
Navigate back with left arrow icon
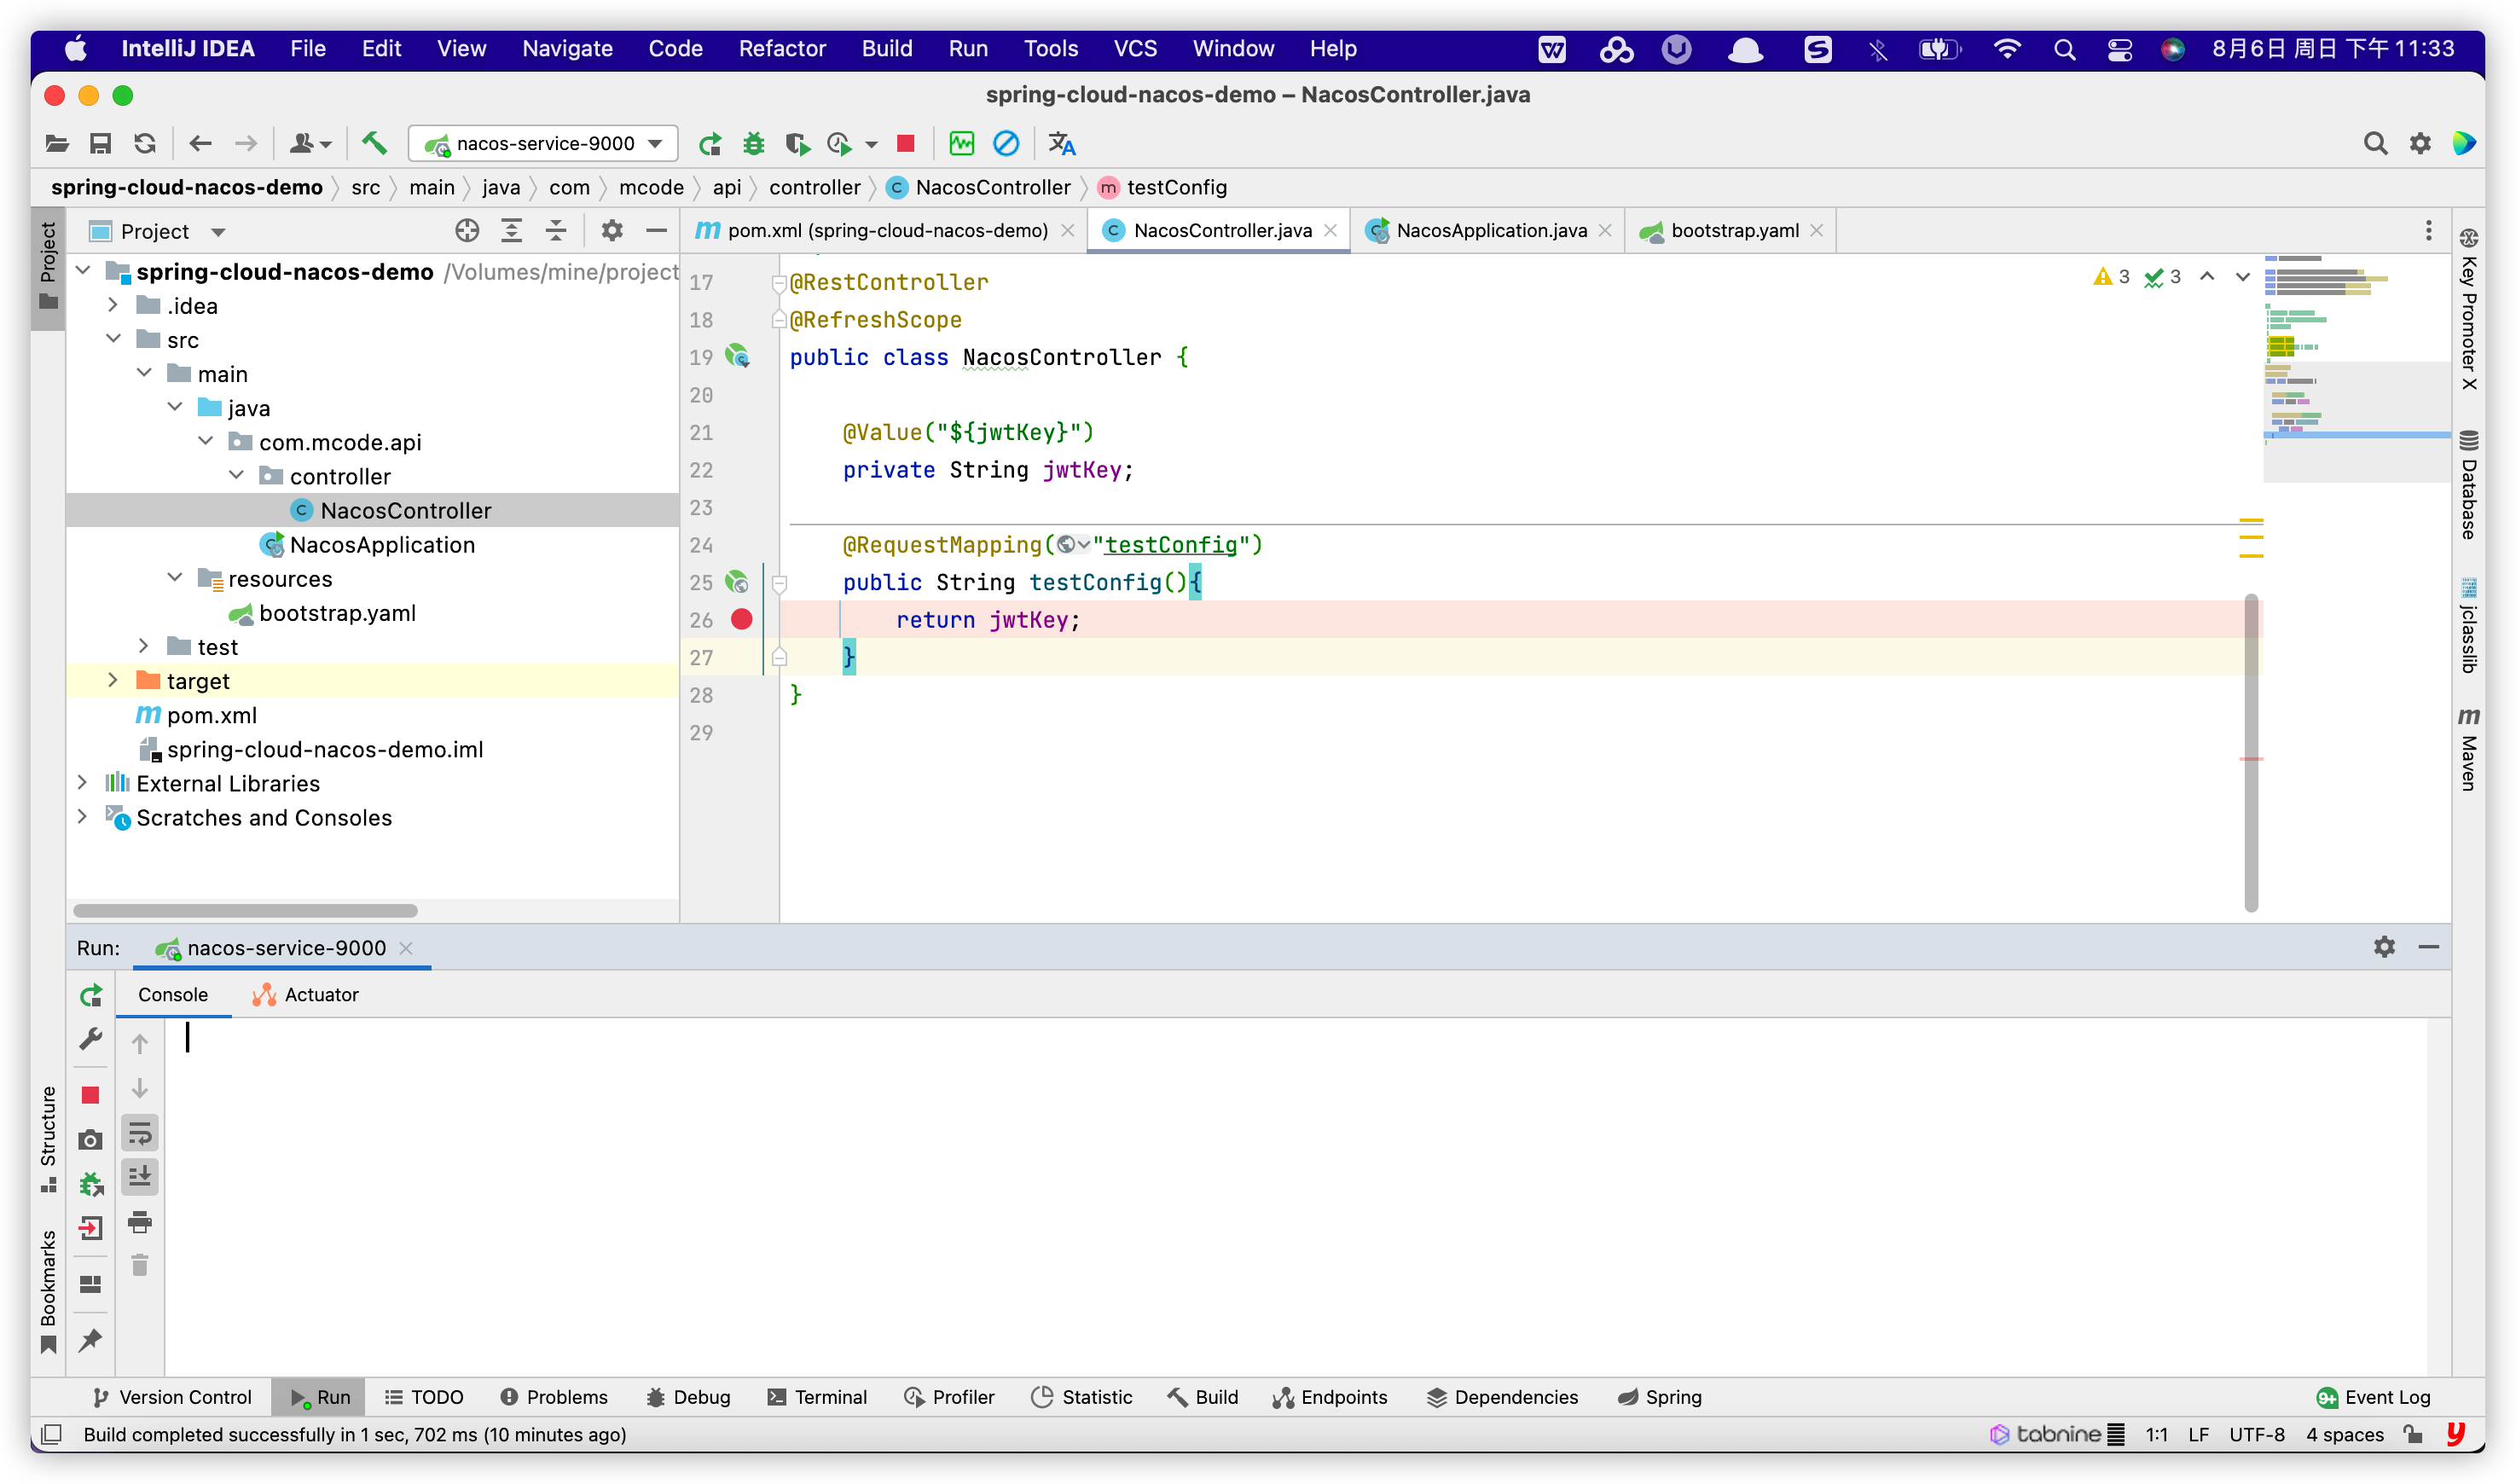click(x=201, y=144)
